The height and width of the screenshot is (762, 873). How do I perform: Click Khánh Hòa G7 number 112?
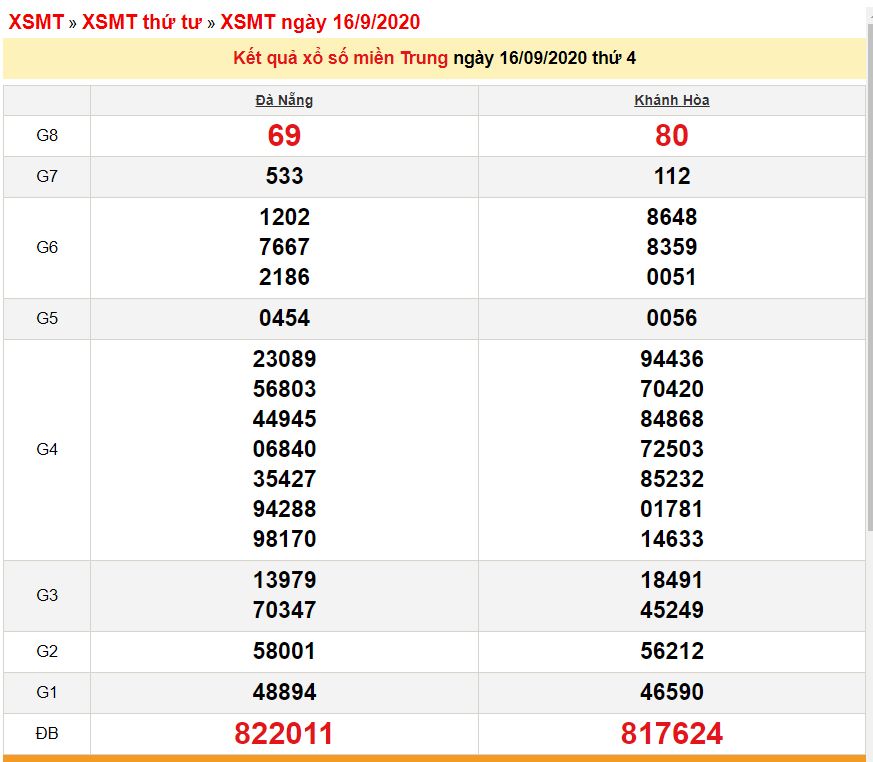coord(672,176)
